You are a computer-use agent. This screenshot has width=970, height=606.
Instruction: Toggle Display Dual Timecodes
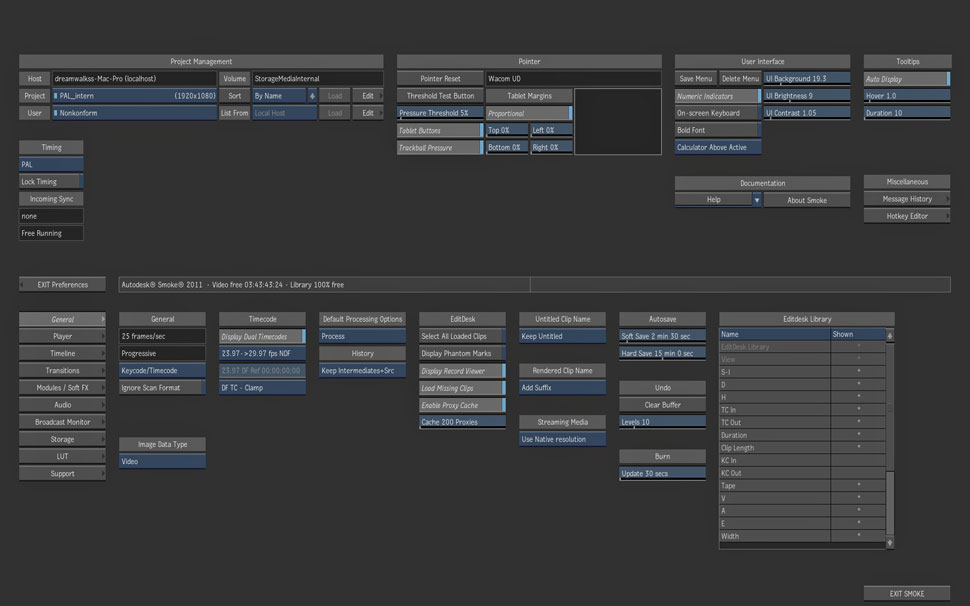262,337
